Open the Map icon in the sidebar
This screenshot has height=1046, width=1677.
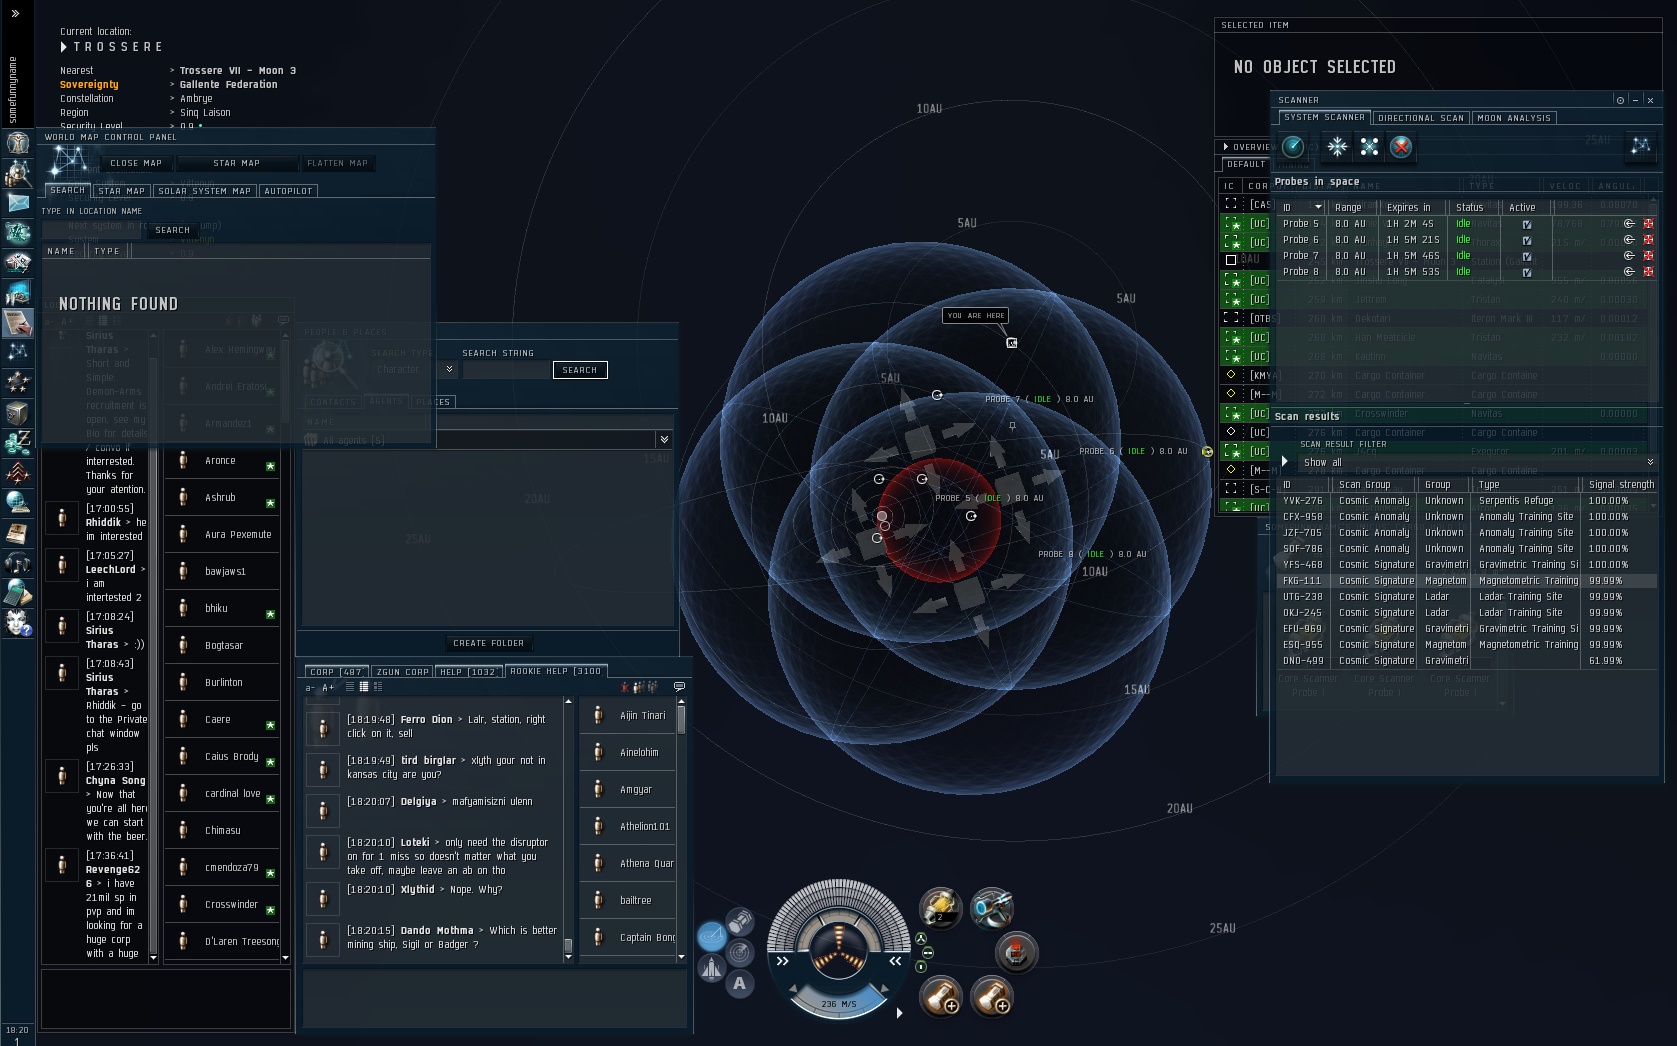click(18, 353)
